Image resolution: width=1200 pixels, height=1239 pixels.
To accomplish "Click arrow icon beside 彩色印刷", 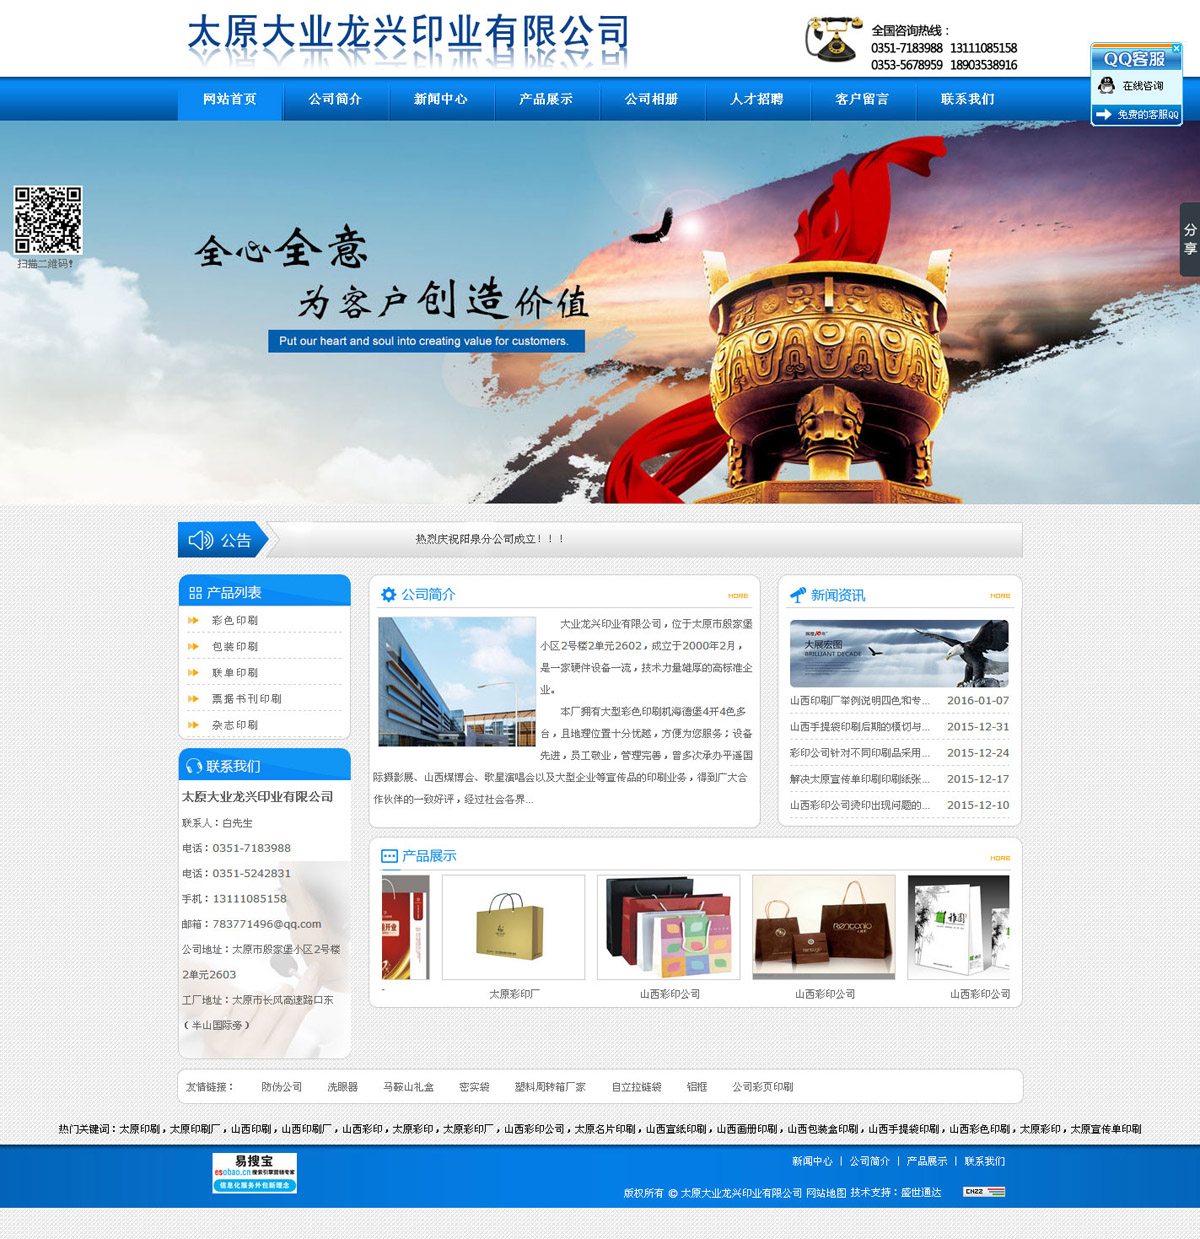I will (193, 621).
